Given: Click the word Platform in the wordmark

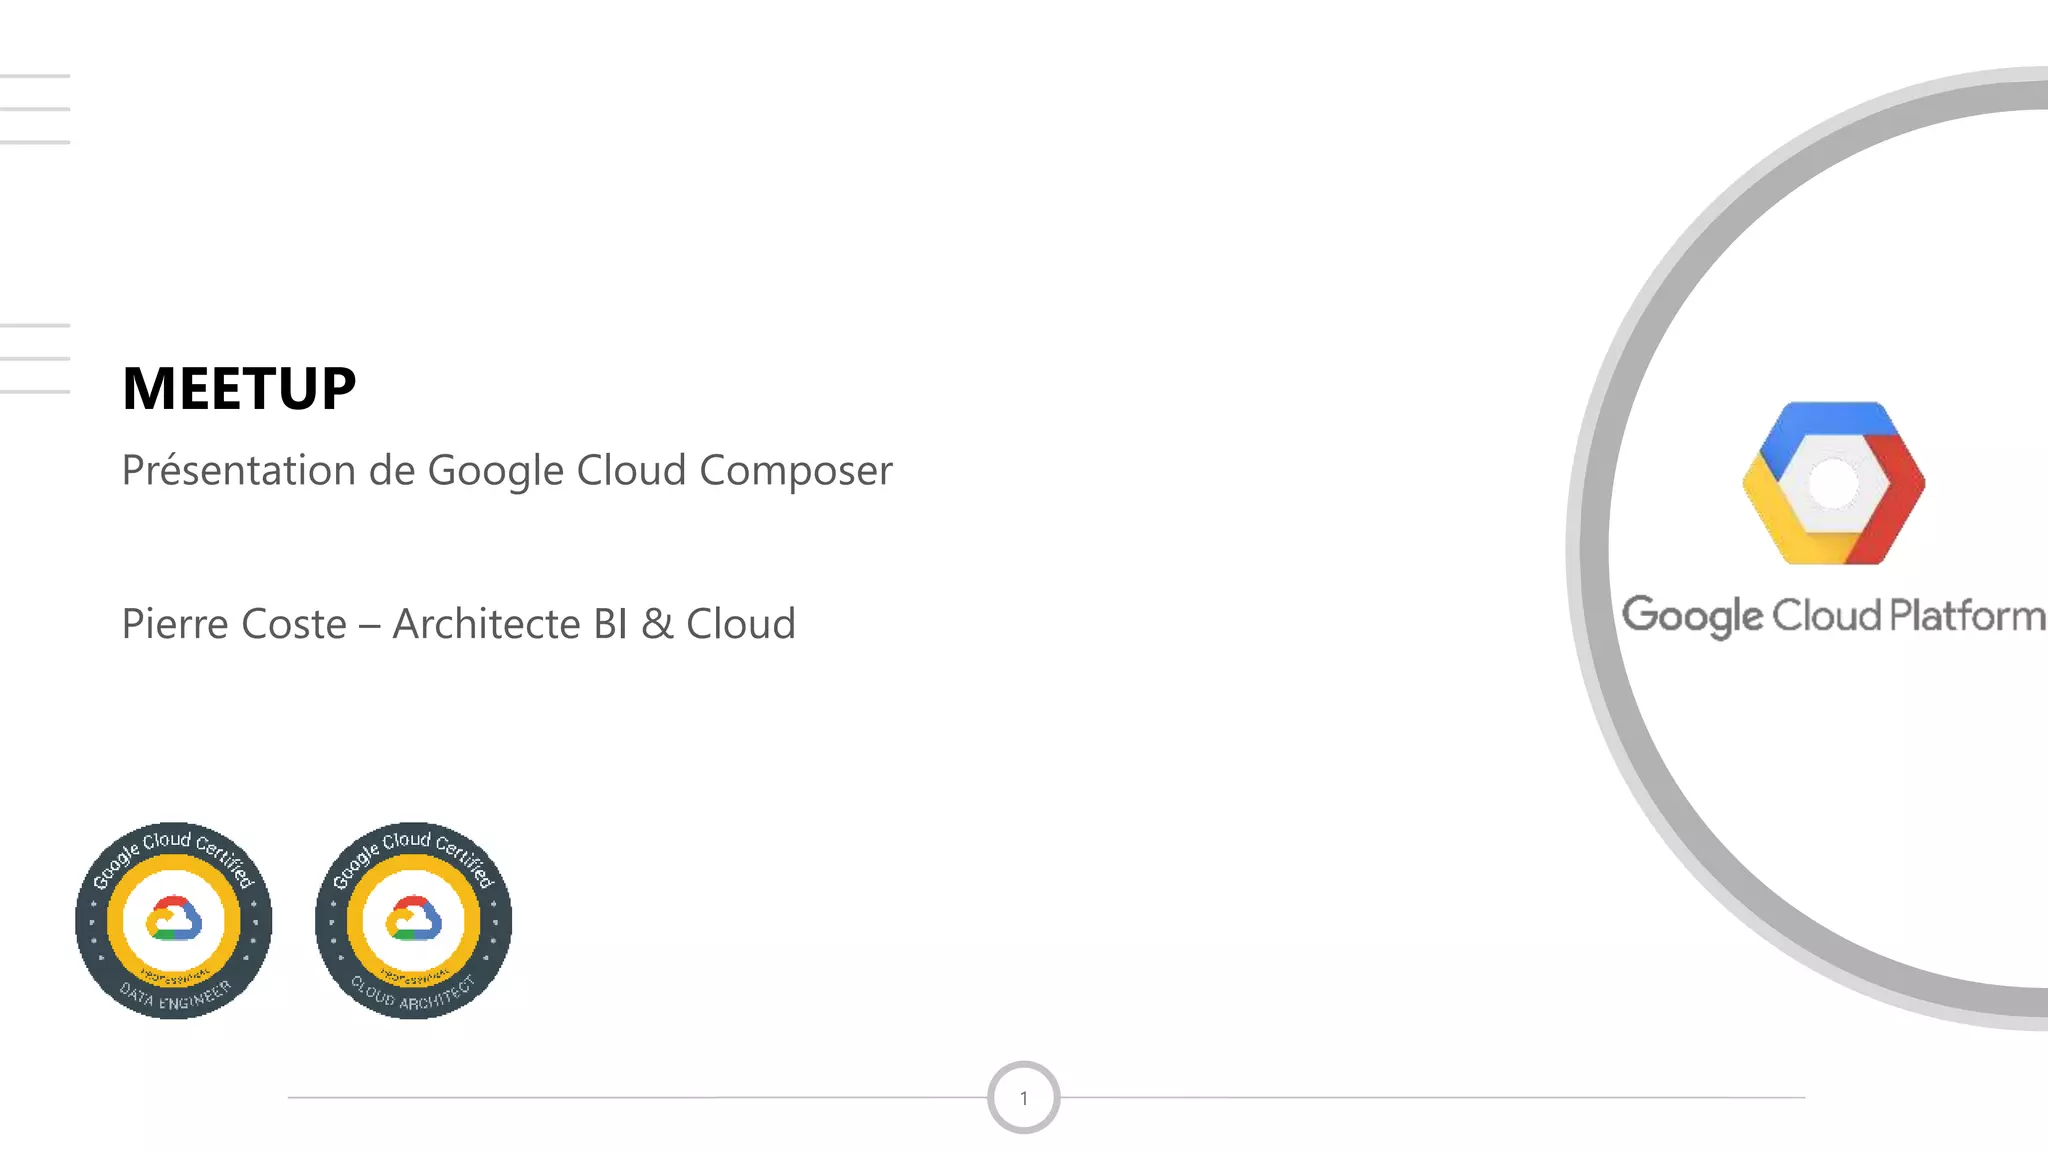Looking at the screenshot, I should pos(1967,615).
